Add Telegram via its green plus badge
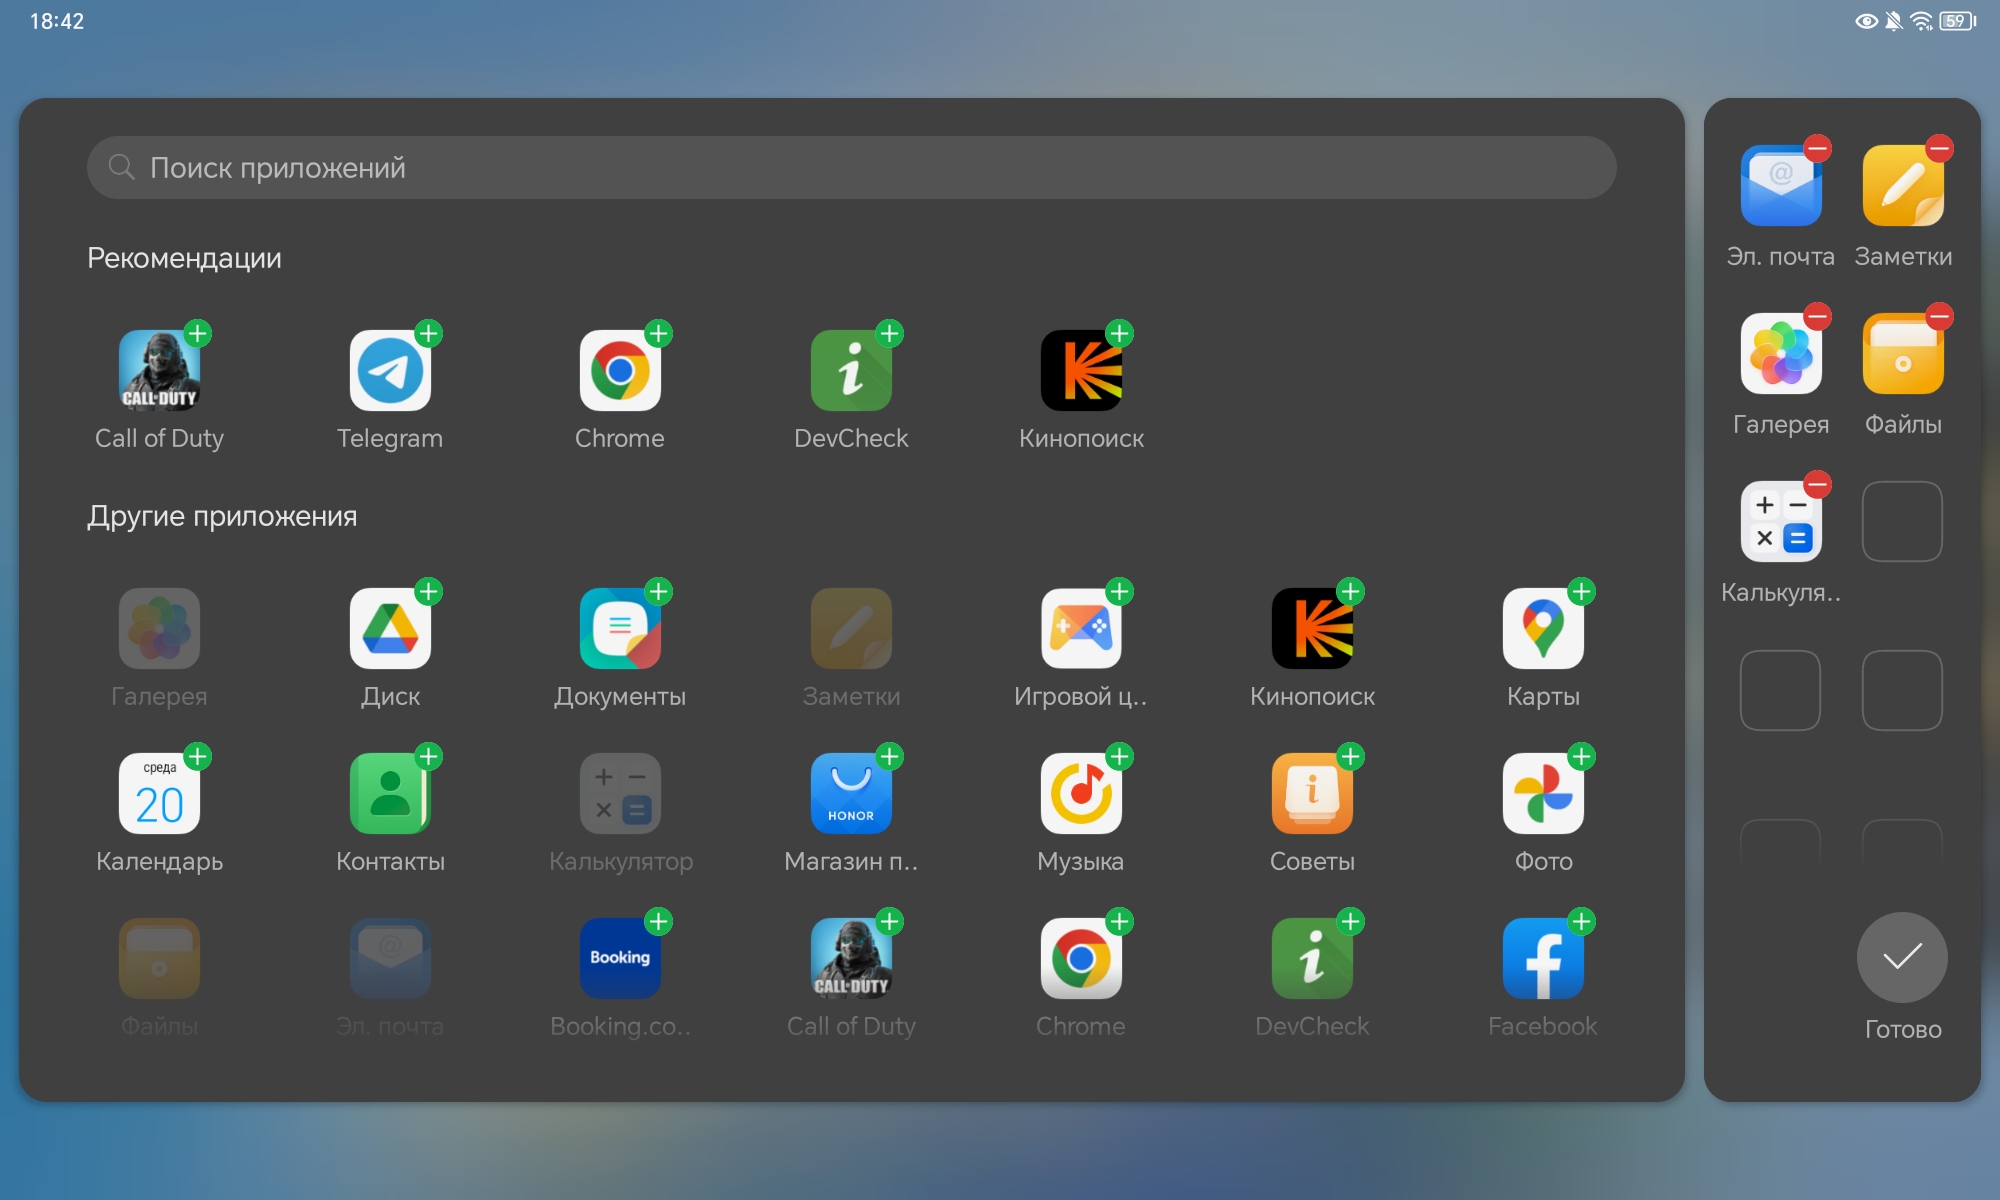The height and width of the screenshot is (1200, 2000). click(x=429, y=333)
